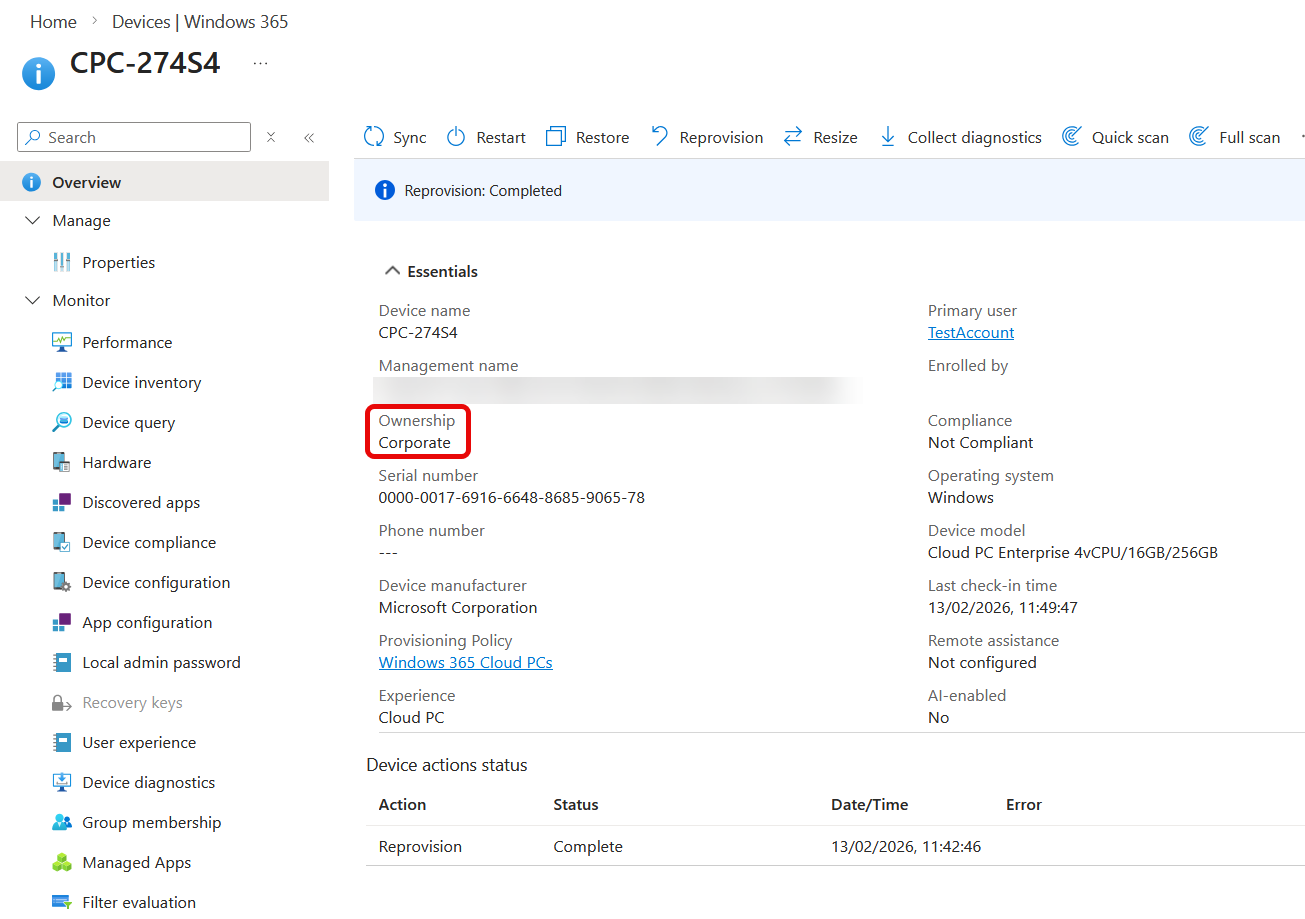Open Device inventory from sidebar

(x=141, y=382)
